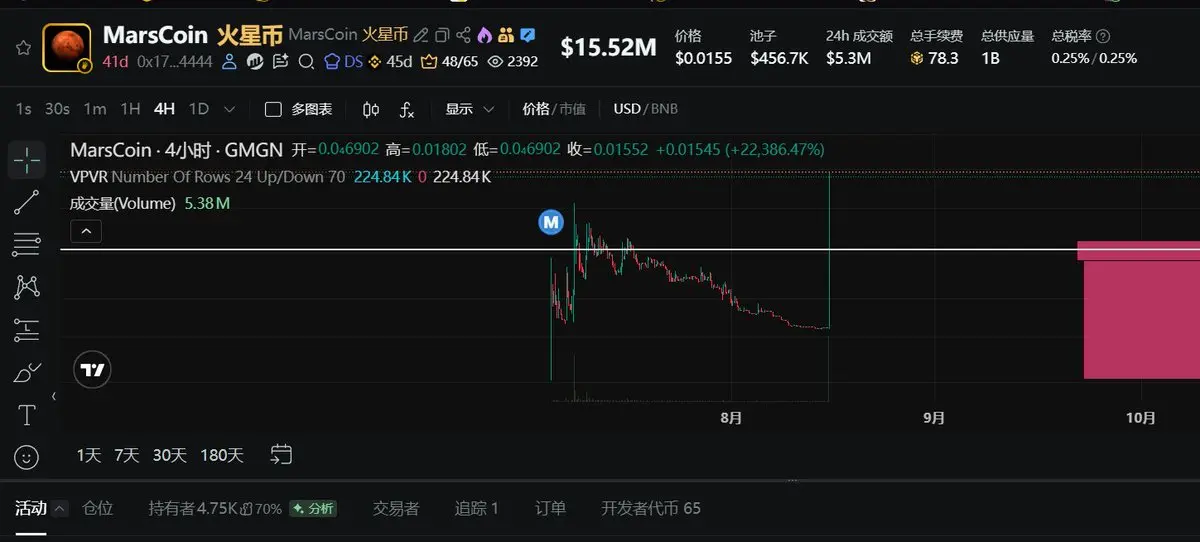Click the eye 2392 watchers indicator
This screenshot has width=1200, height=542.
point(513,61)
